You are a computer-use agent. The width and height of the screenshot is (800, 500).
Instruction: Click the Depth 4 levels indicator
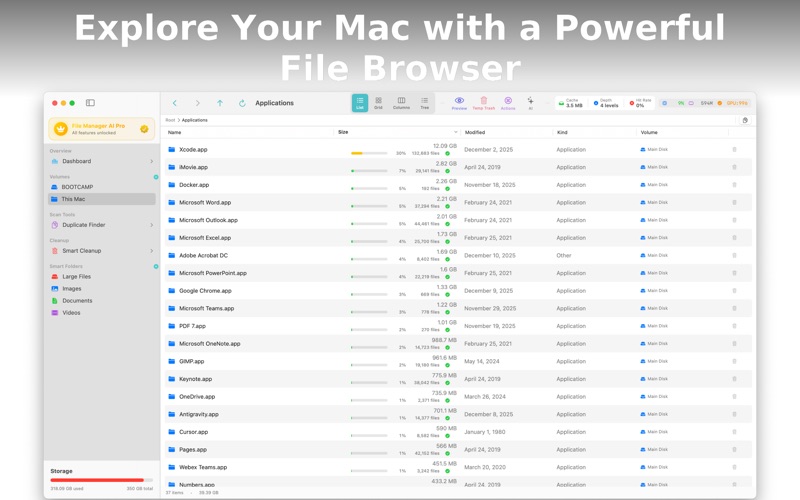[607, 103]
